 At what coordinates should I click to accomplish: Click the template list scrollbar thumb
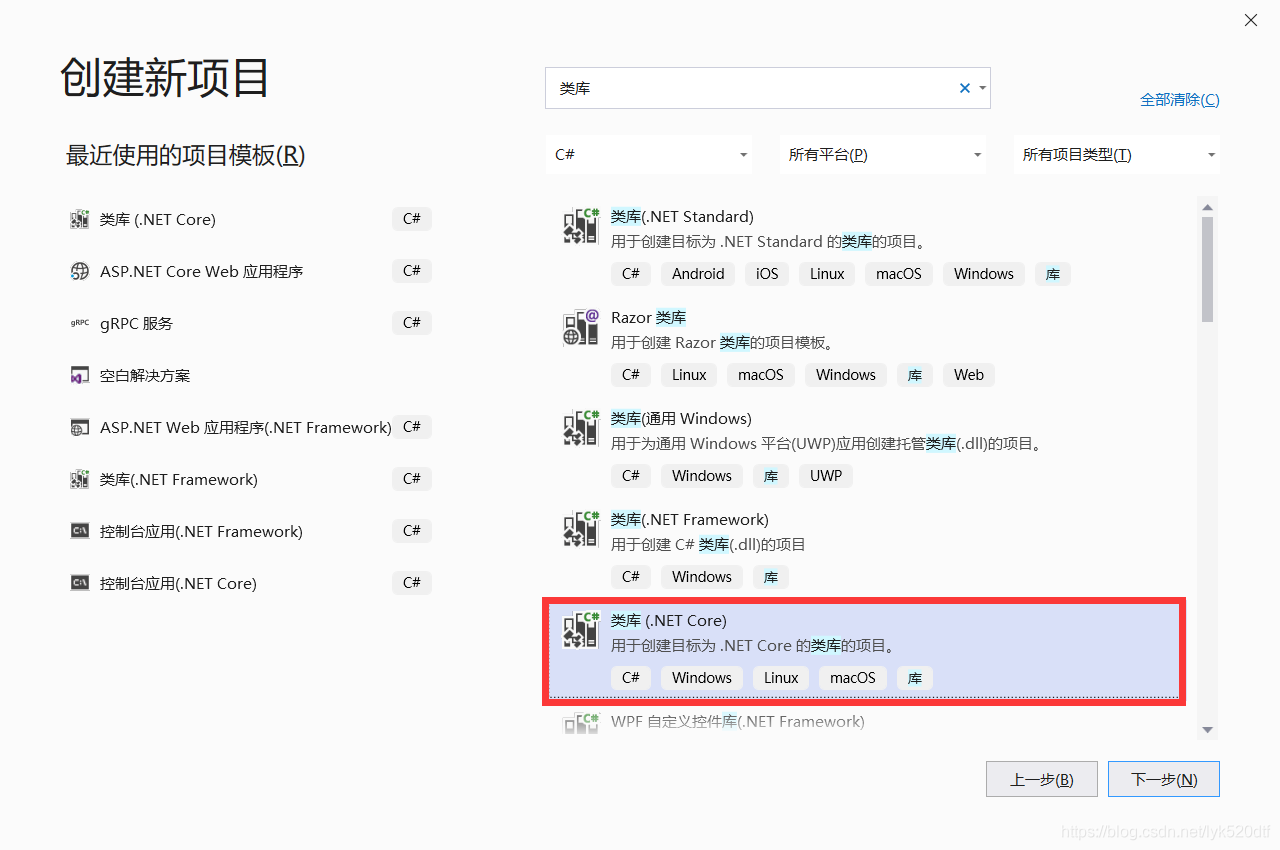point(1207,268)
